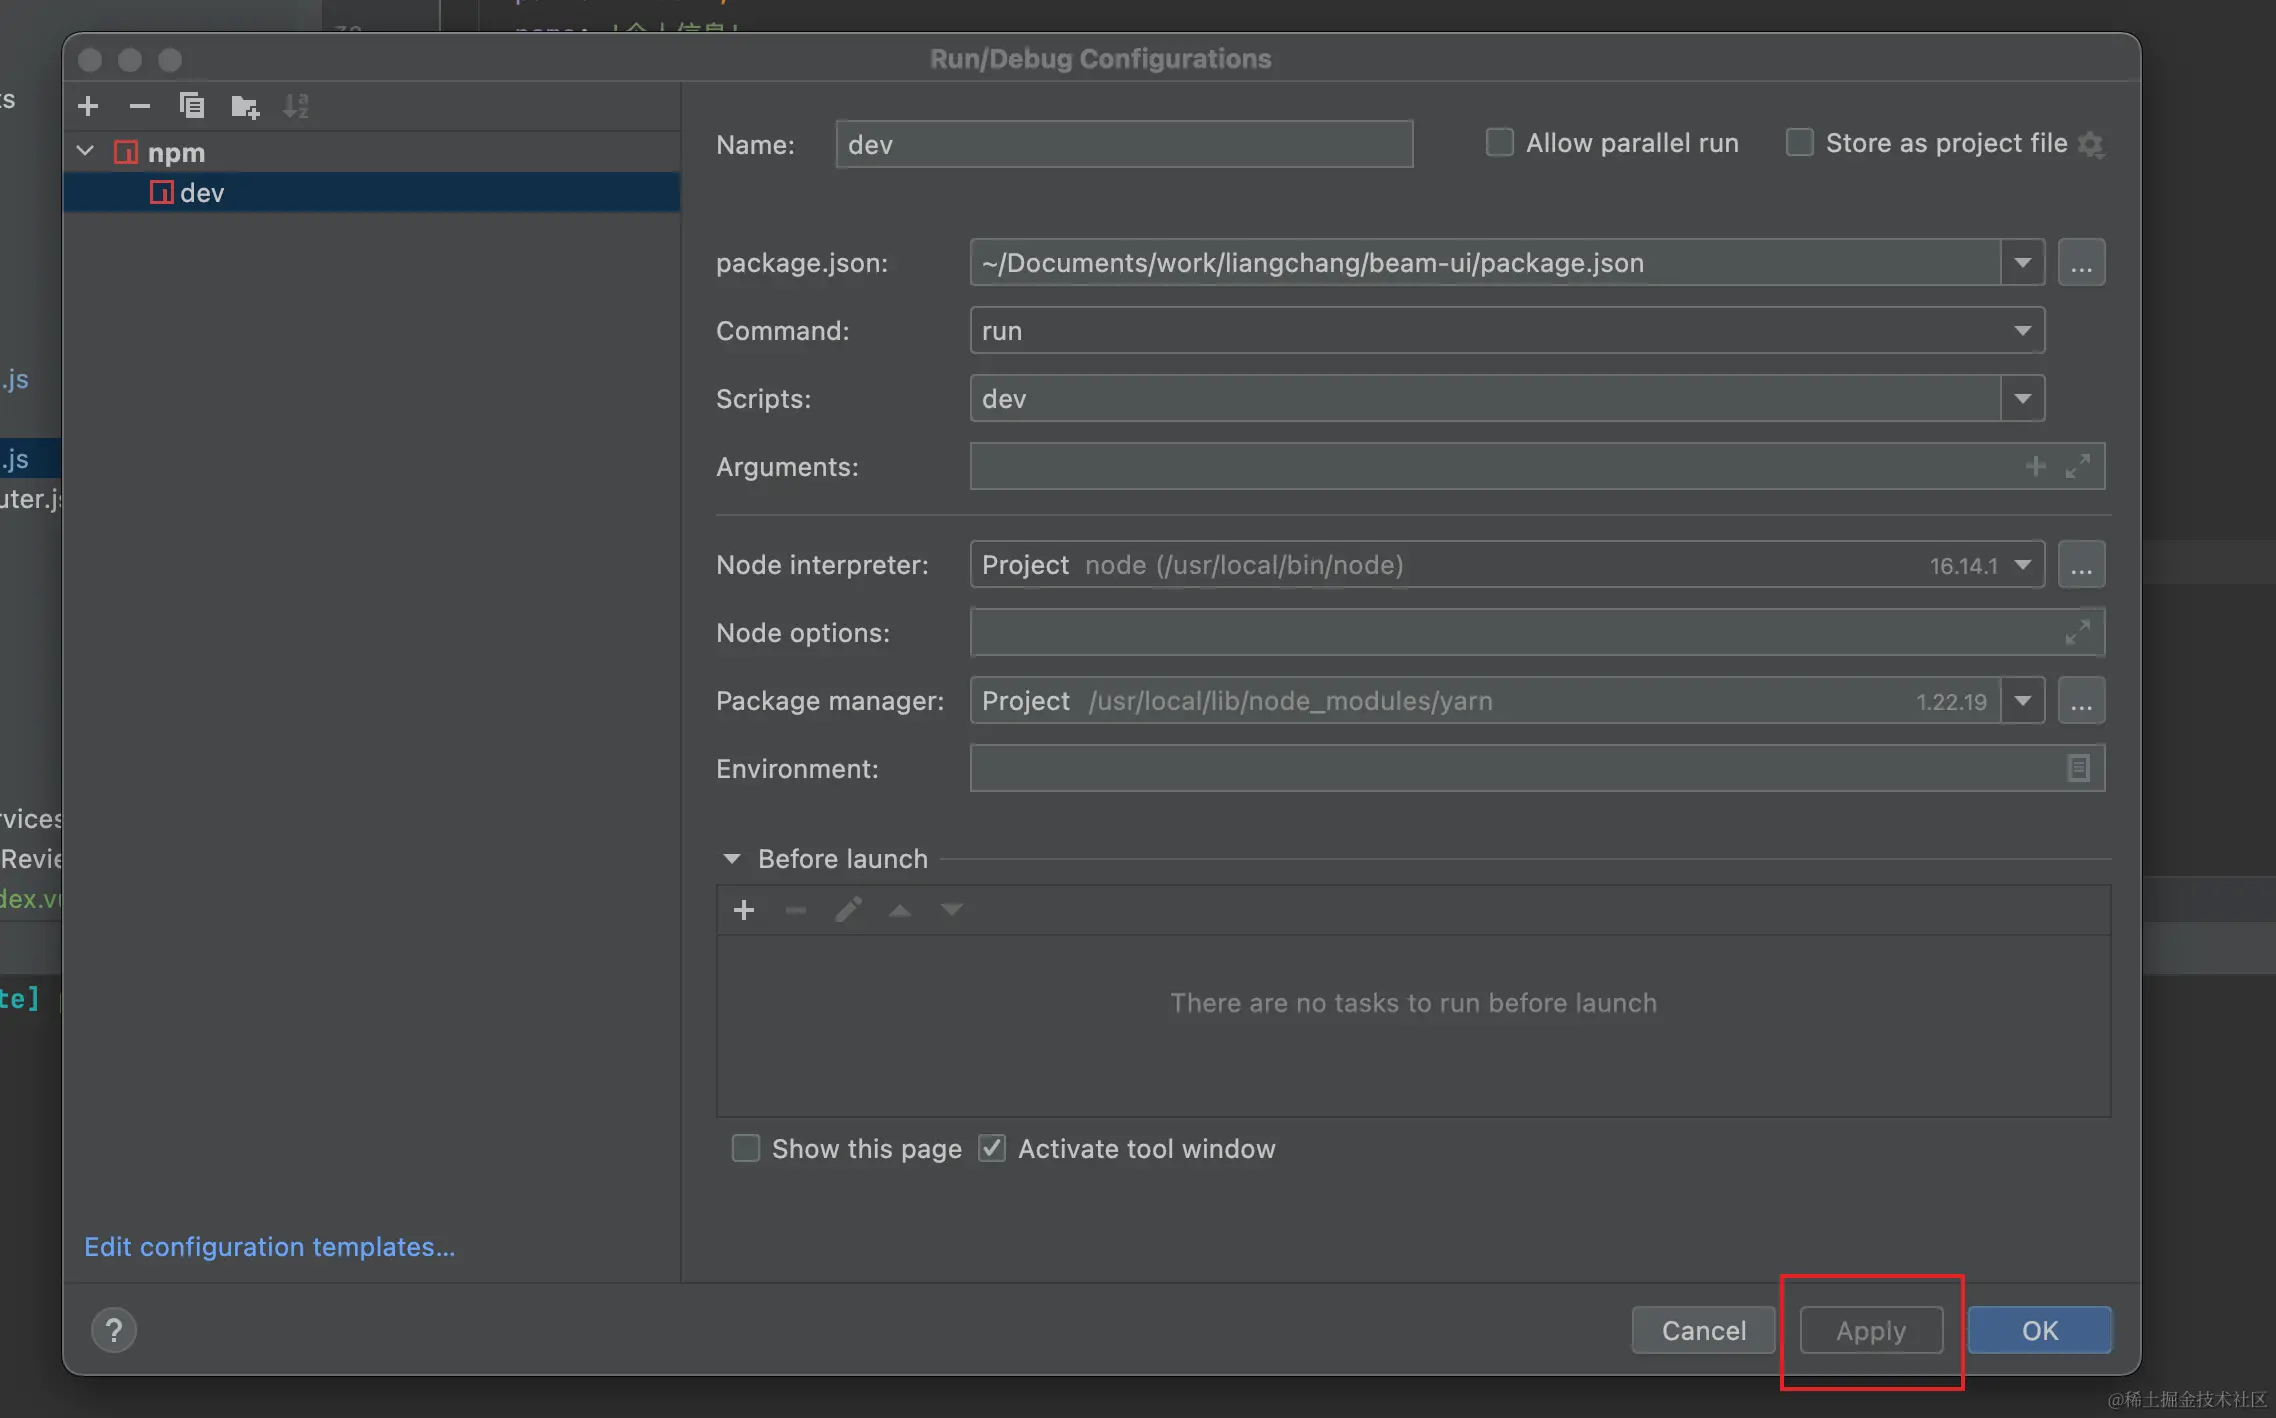The image size is (2276, 1418).
Task: Select the dev configuration in tree
Action: (202, 193)
